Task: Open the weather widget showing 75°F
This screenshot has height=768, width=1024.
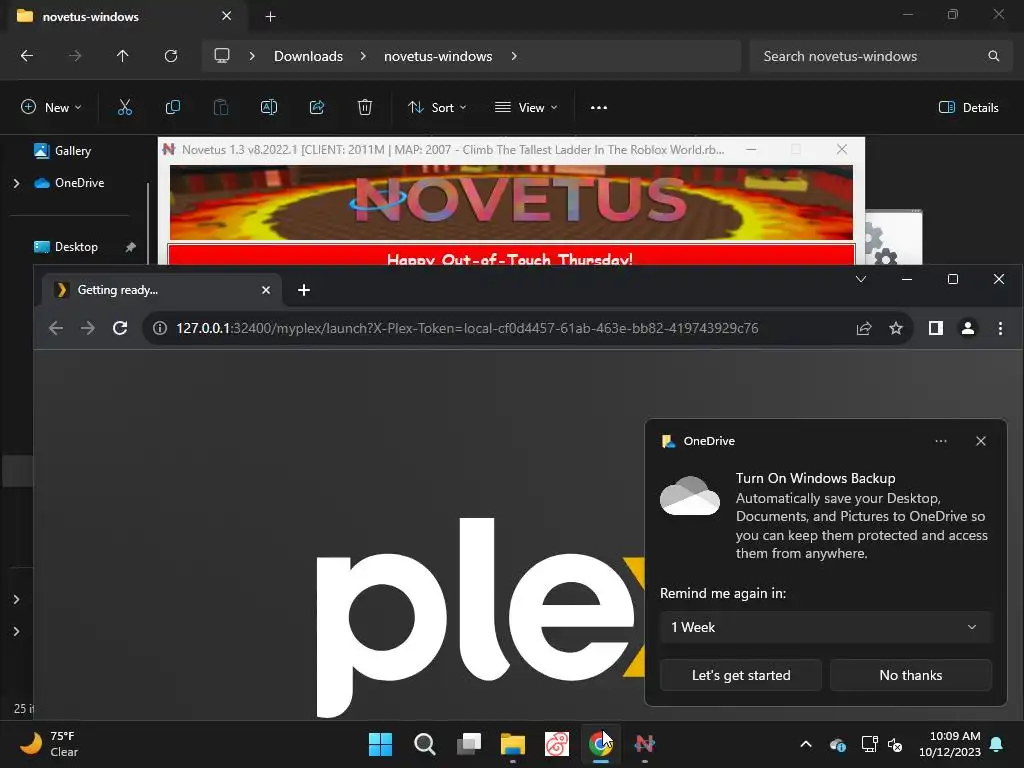Action: pyautogui.click(x=50, y=744)
